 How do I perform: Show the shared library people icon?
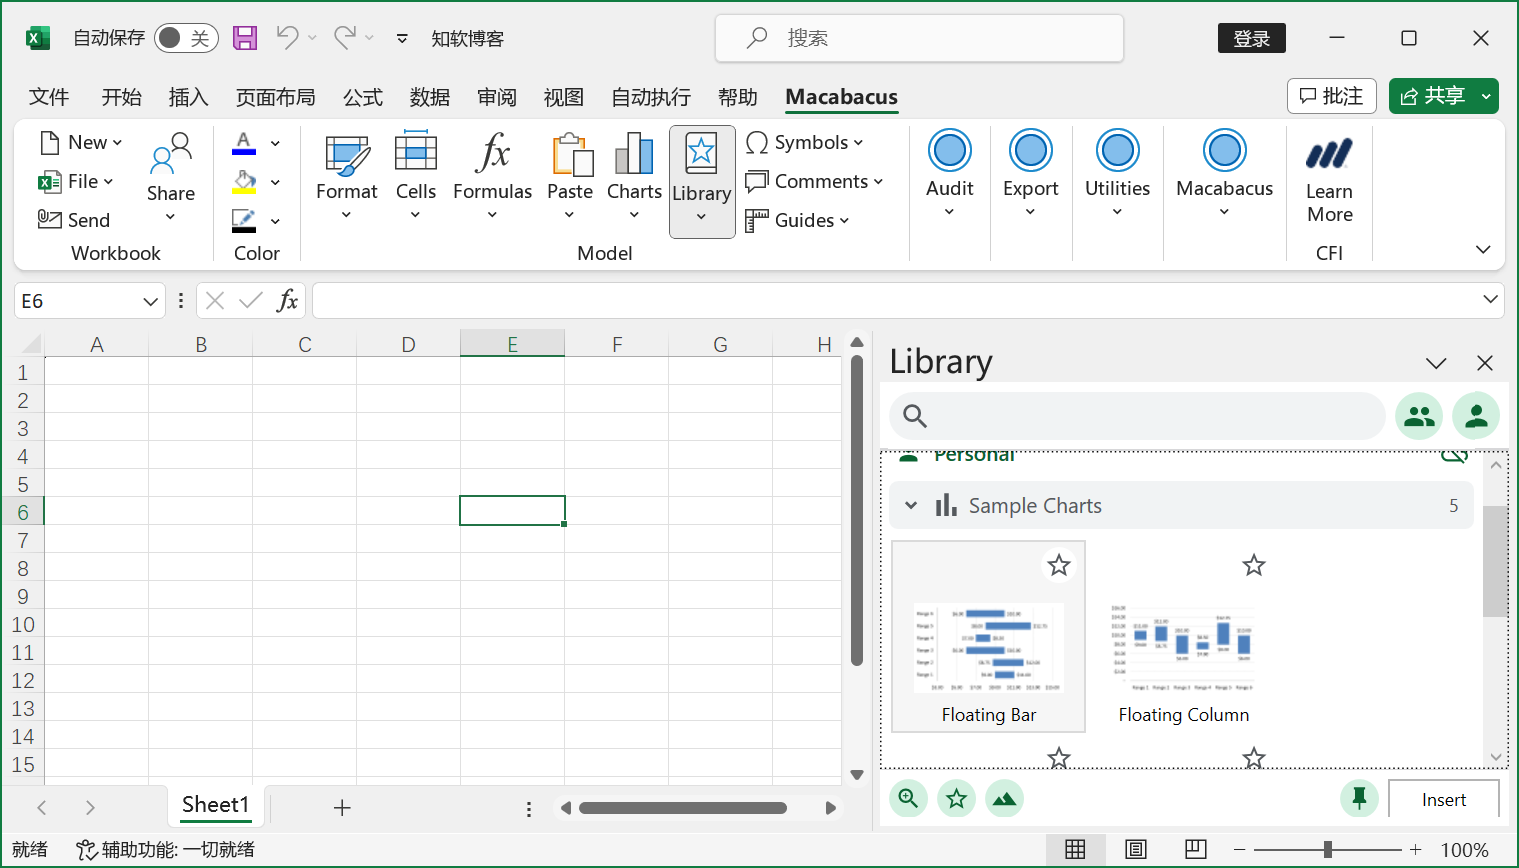pos(1419,416)
